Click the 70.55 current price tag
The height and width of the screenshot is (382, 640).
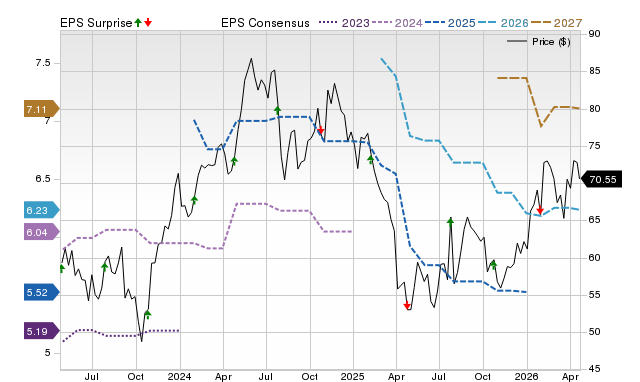[602, 180]
